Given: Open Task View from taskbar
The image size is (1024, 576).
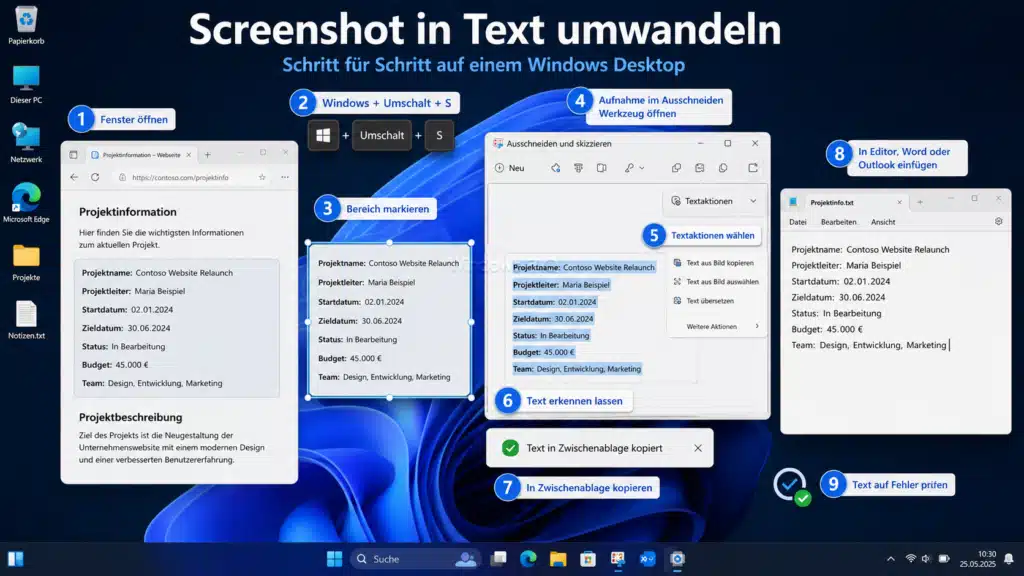Looking at the screenshot, I should click(499, 559).
